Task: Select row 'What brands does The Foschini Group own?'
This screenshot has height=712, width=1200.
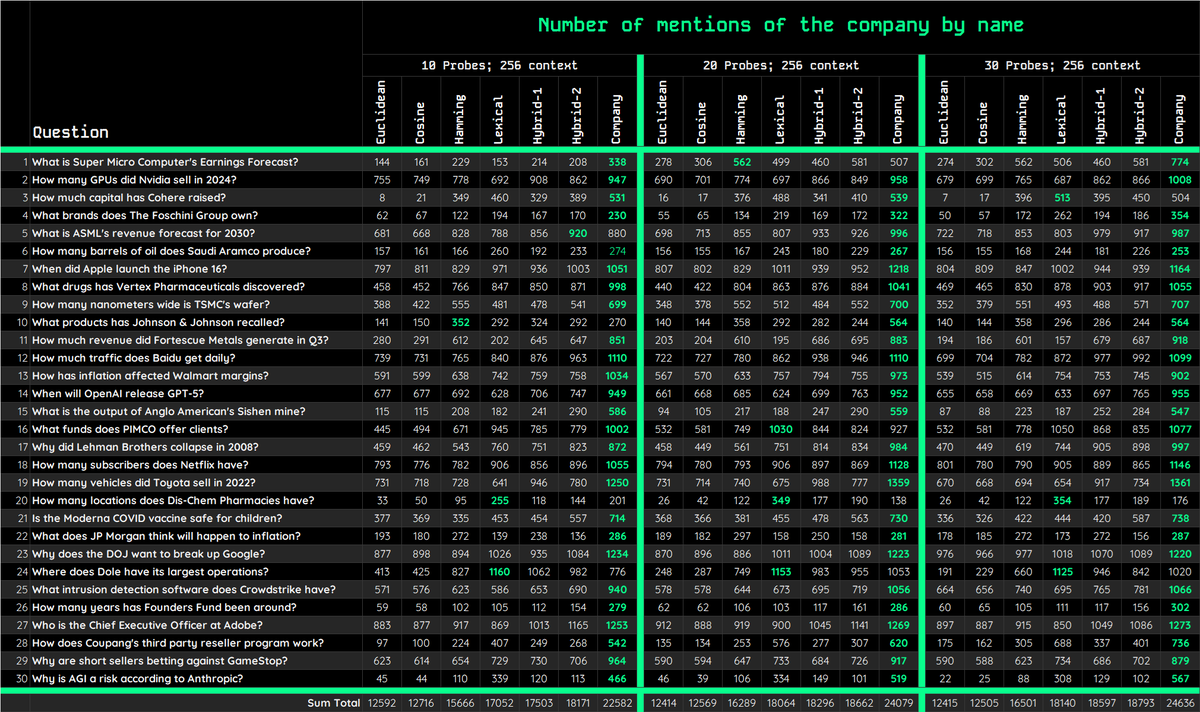Action: click(145, 215)
